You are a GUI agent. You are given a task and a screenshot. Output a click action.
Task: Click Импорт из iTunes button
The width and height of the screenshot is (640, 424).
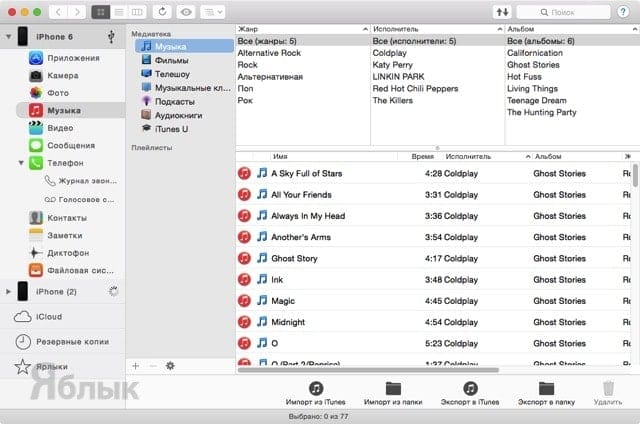click(x=316, y=394)
